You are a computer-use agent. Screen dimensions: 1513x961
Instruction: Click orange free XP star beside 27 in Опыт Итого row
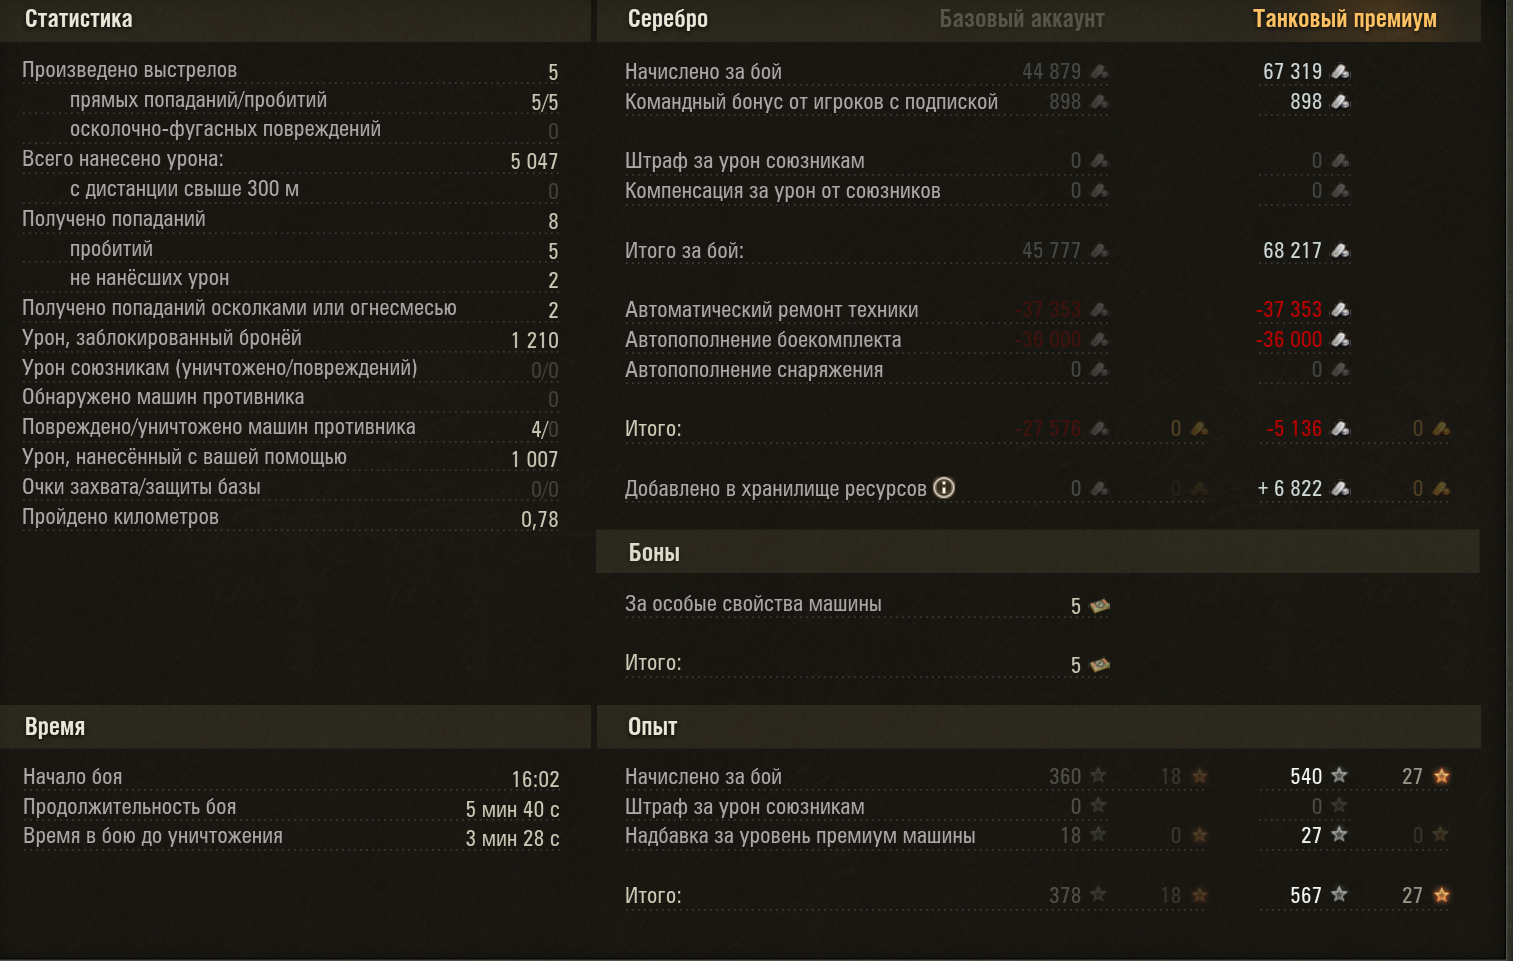pos(1441,895)
